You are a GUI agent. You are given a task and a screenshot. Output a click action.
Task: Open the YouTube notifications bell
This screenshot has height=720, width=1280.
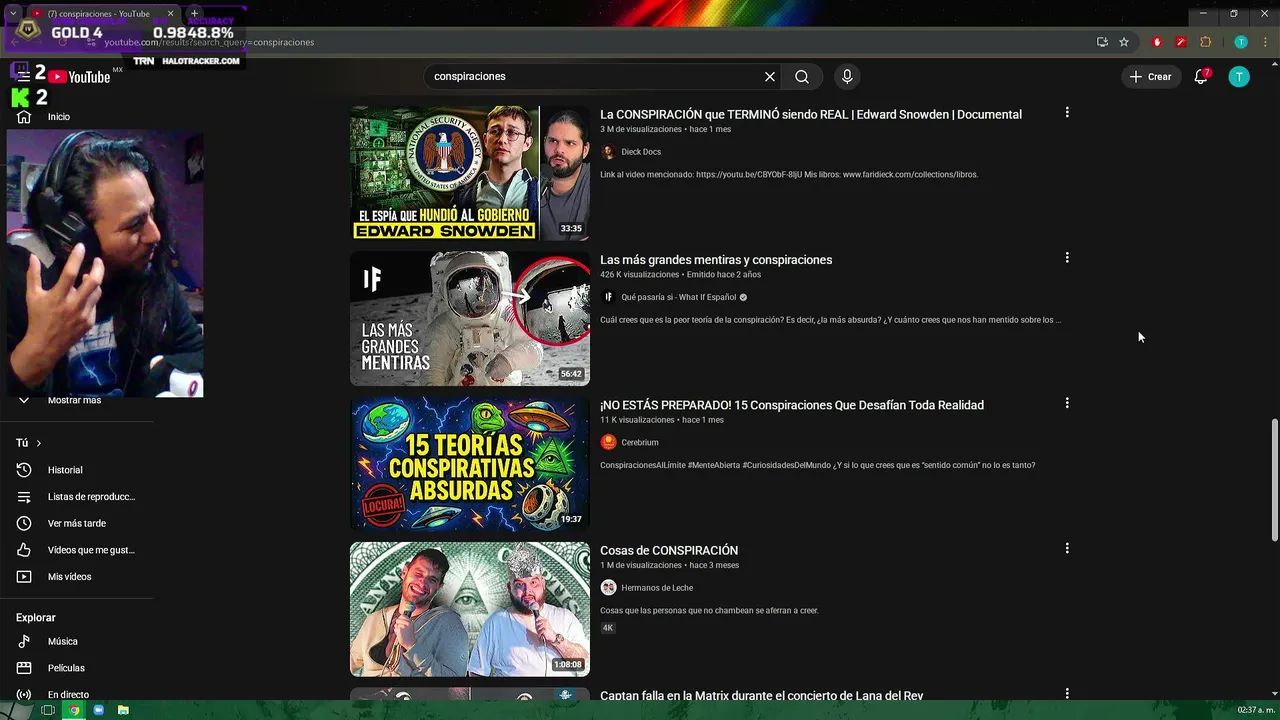pyautogui.click(x=1201, y=77)
